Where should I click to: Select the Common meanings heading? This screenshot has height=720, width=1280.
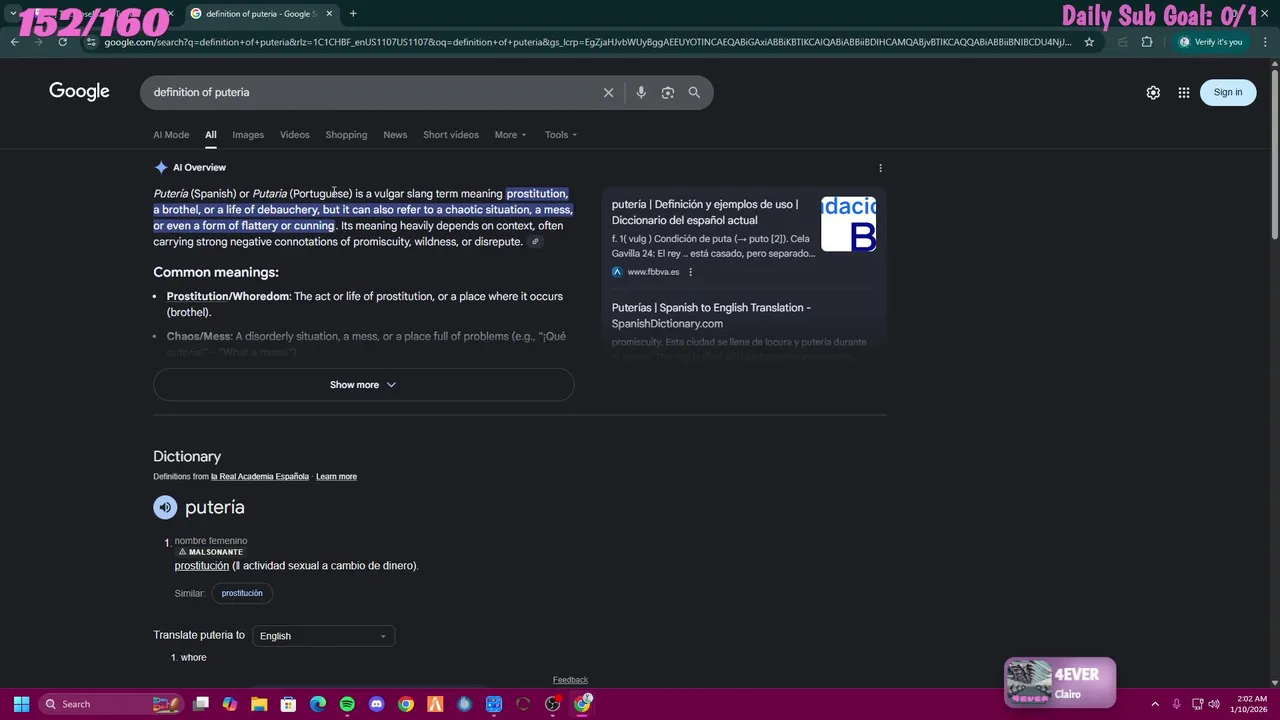pyautogui.click(x=216, y=272)
